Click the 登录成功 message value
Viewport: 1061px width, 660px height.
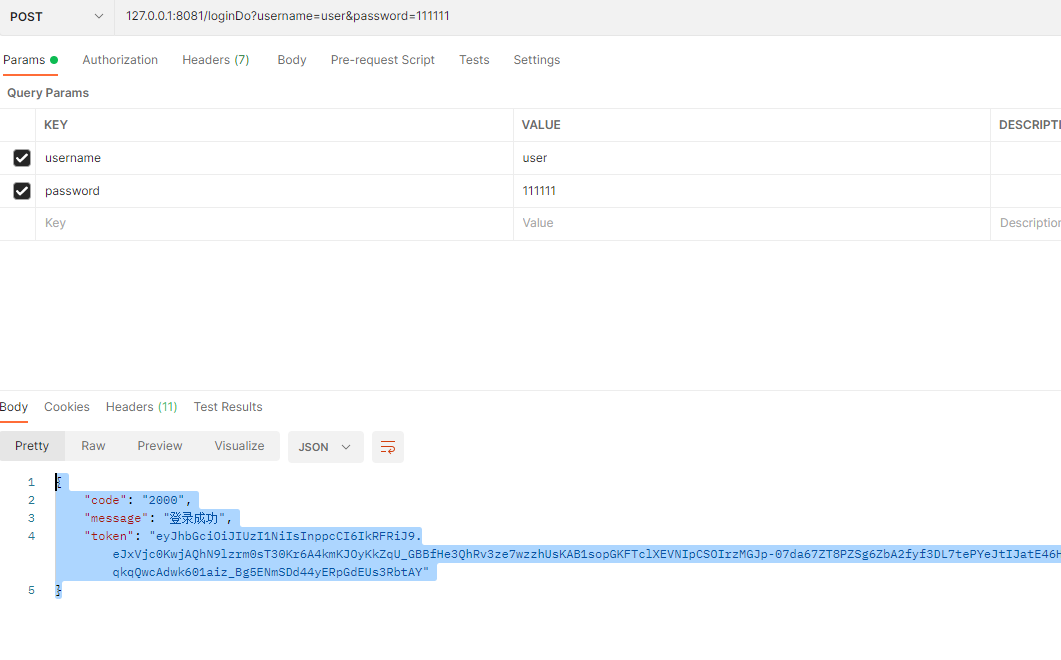coord(194,519)
